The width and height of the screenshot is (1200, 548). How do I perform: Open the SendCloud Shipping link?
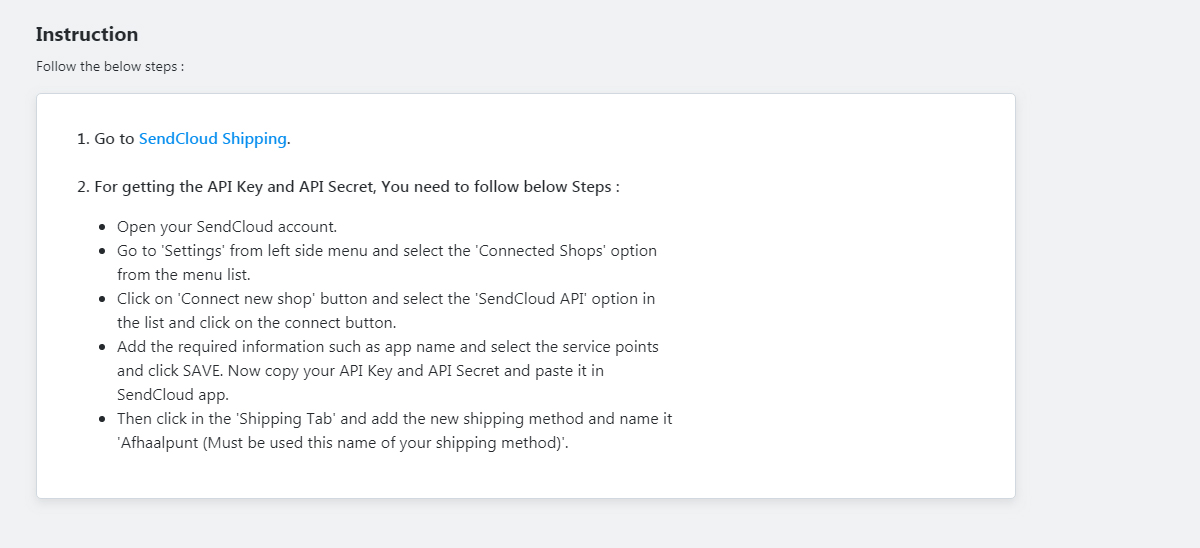213,139
